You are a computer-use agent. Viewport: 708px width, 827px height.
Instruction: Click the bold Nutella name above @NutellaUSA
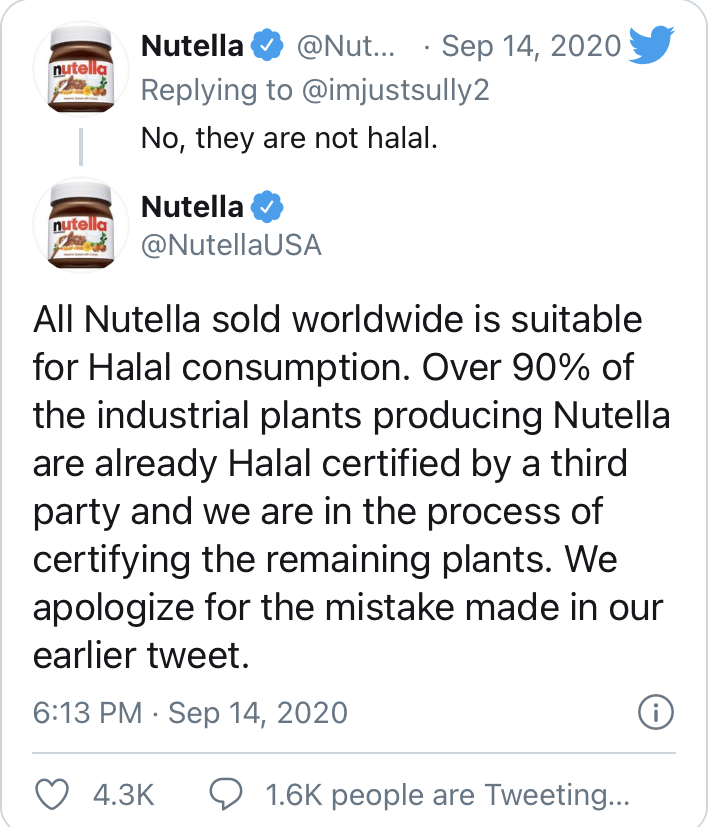(192, 206)
